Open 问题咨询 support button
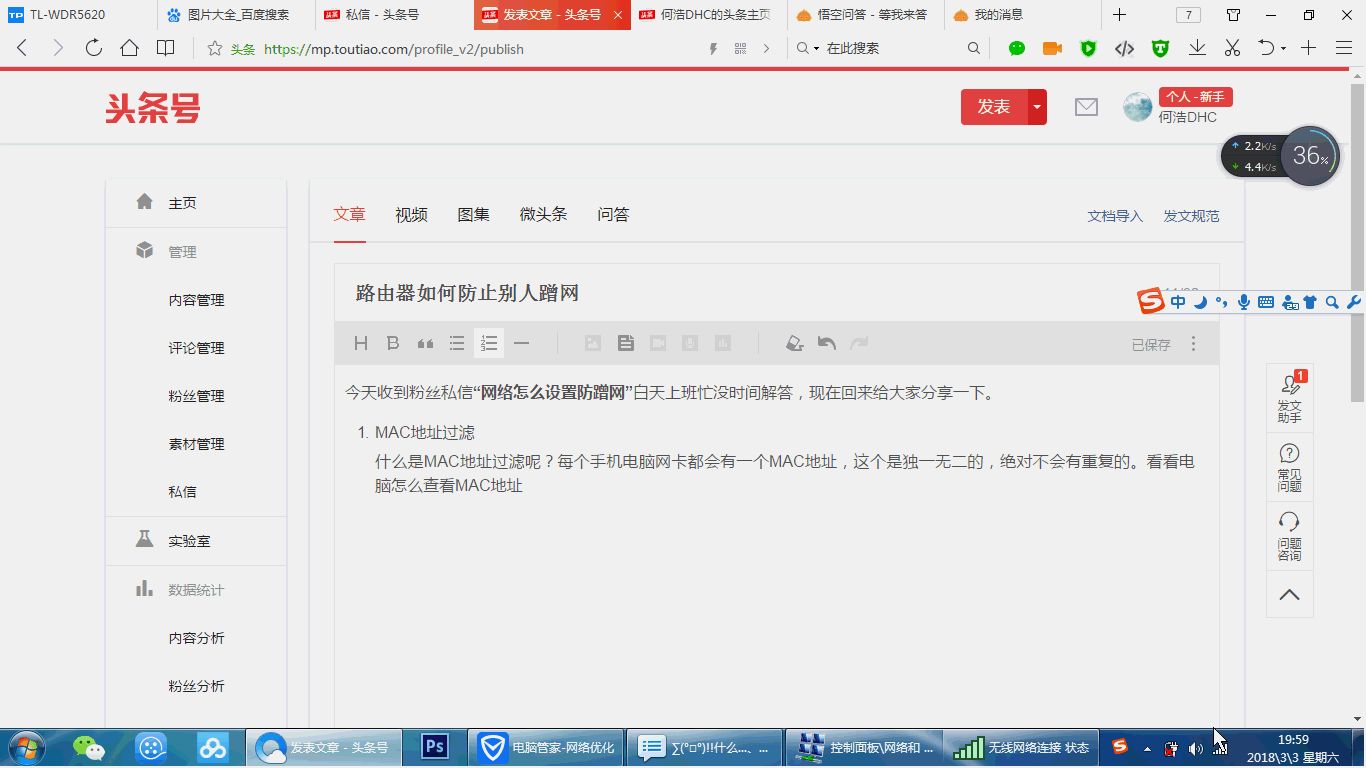 [x=1289, y=536]
